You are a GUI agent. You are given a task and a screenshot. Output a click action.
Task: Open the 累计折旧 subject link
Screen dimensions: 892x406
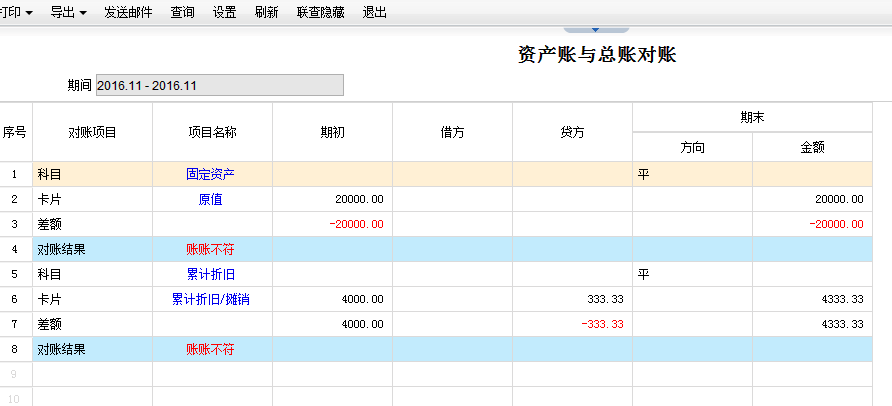(x=210, y=274)
